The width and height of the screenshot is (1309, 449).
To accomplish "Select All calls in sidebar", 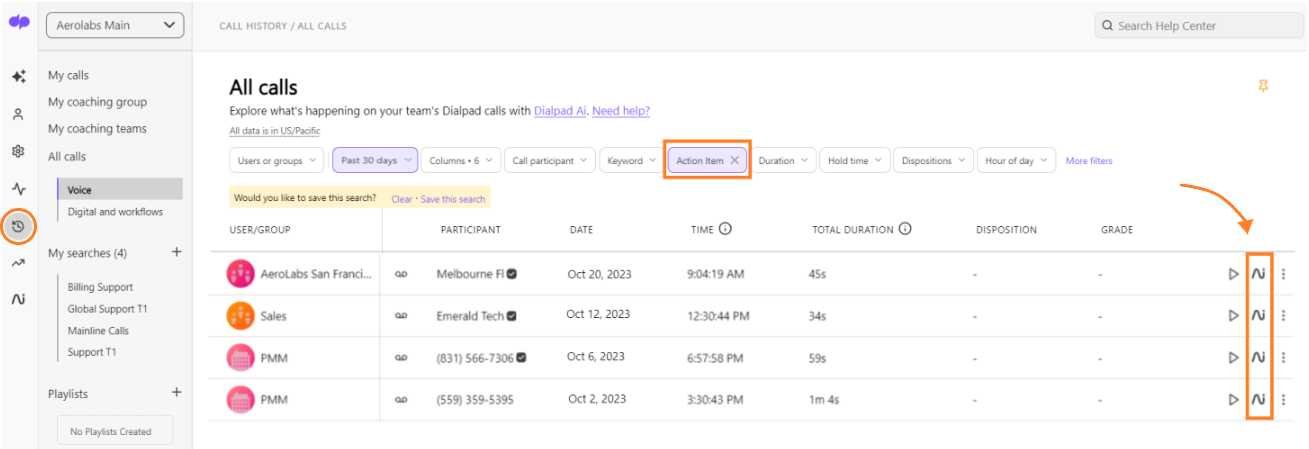I will [67, 157].
